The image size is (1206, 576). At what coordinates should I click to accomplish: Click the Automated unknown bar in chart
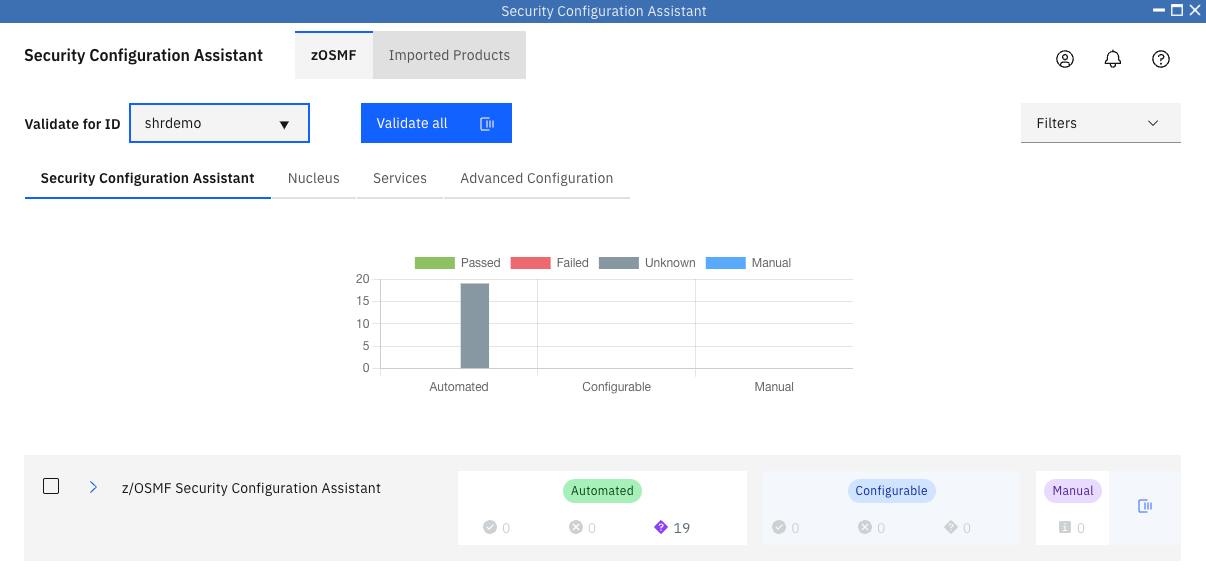coord(475,326)
